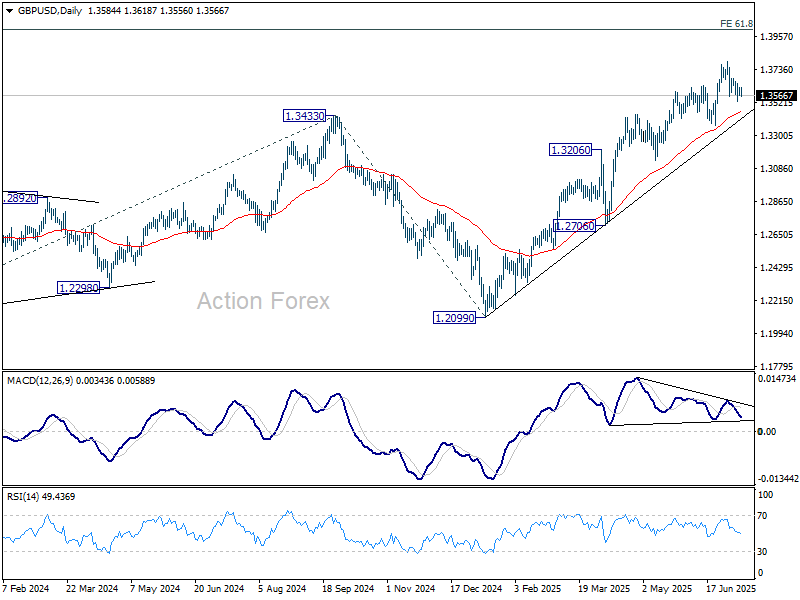Click the 1.22980 price label
The image size is (800, 600).
77,288
